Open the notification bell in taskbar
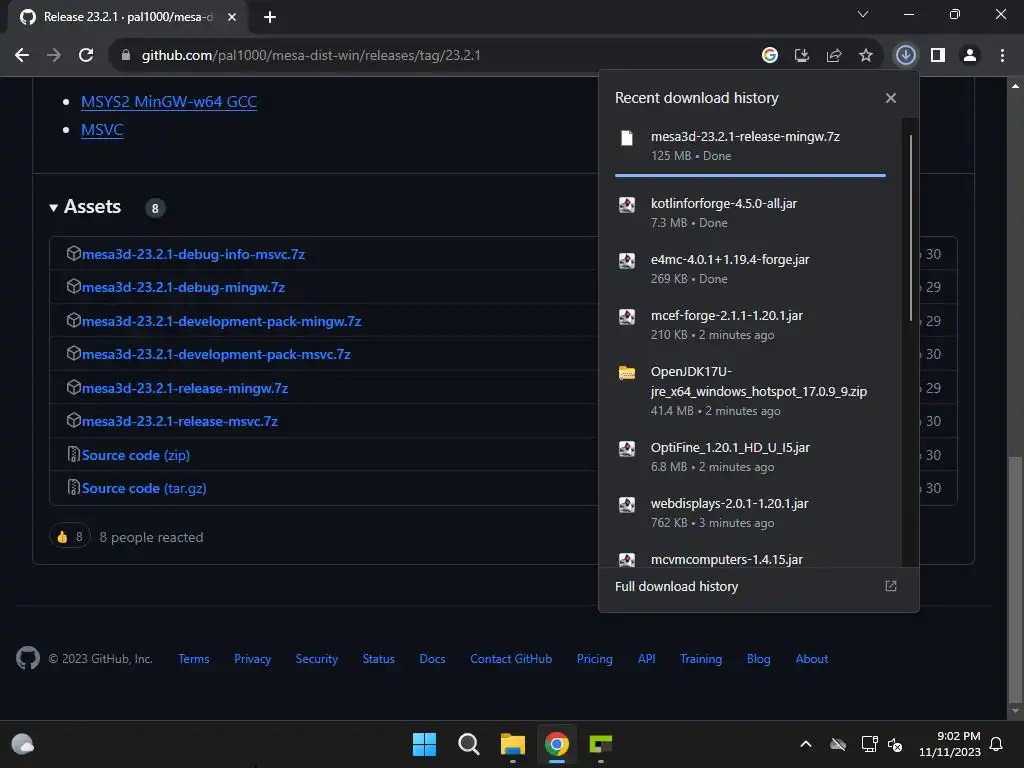 [996, 744]
